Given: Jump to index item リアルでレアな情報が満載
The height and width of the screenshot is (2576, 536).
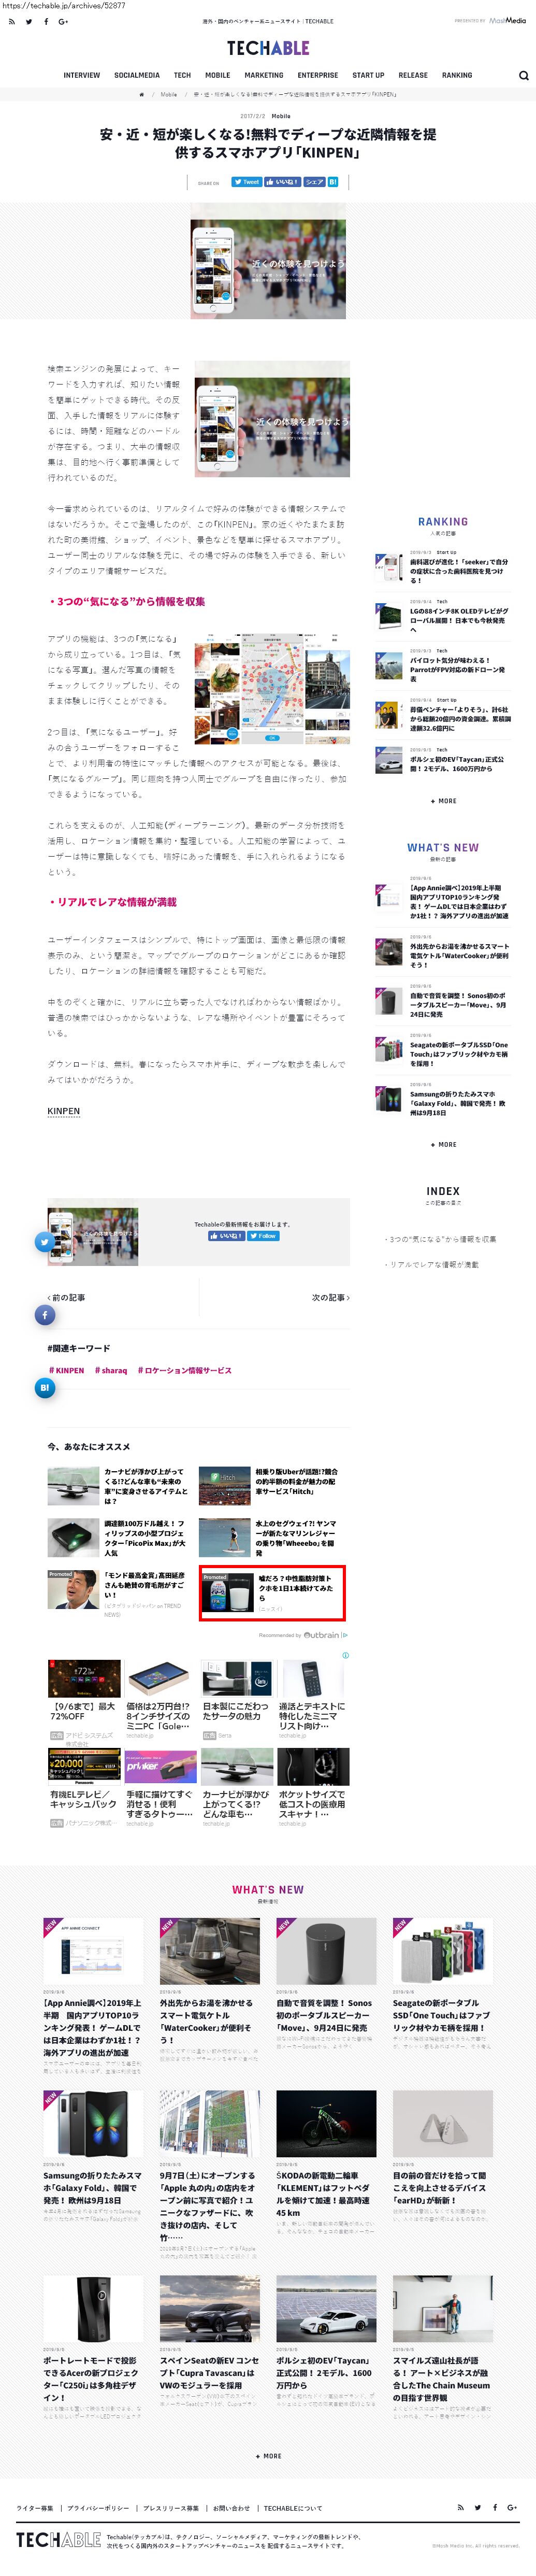Looking at the screenshot, I should [x=432, y=1265].
